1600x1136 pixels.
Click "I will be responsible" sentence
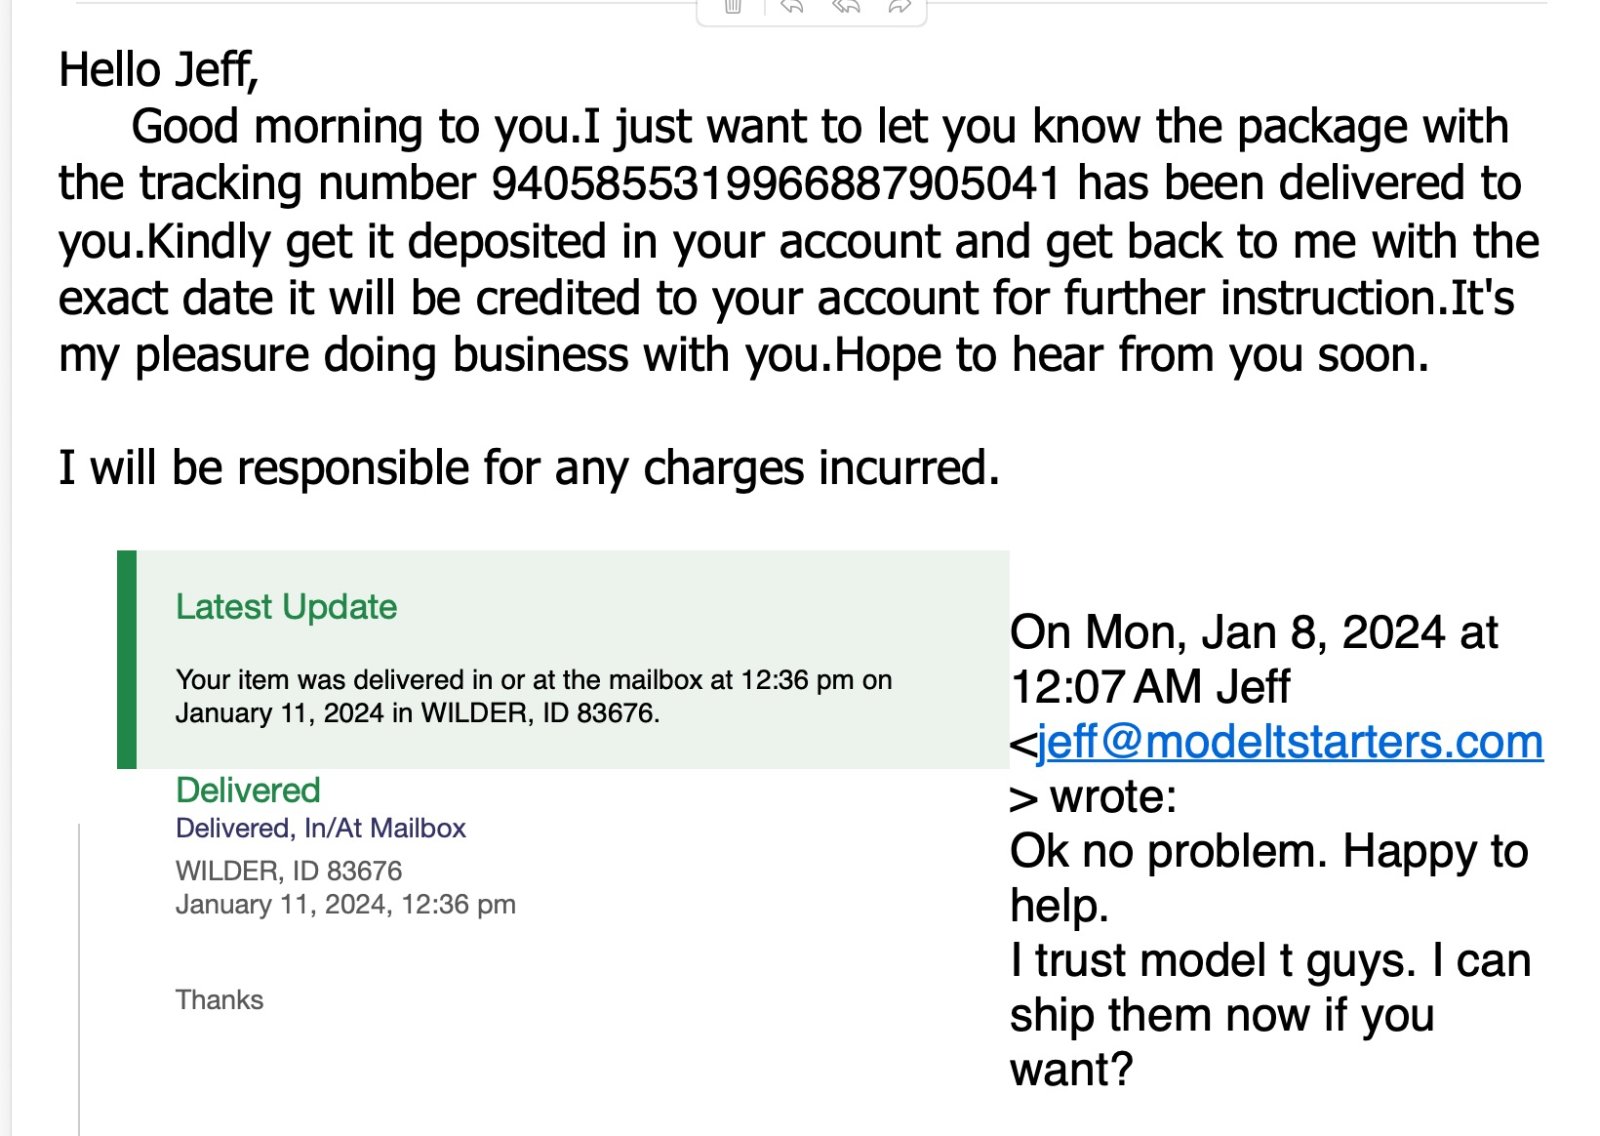529,468
